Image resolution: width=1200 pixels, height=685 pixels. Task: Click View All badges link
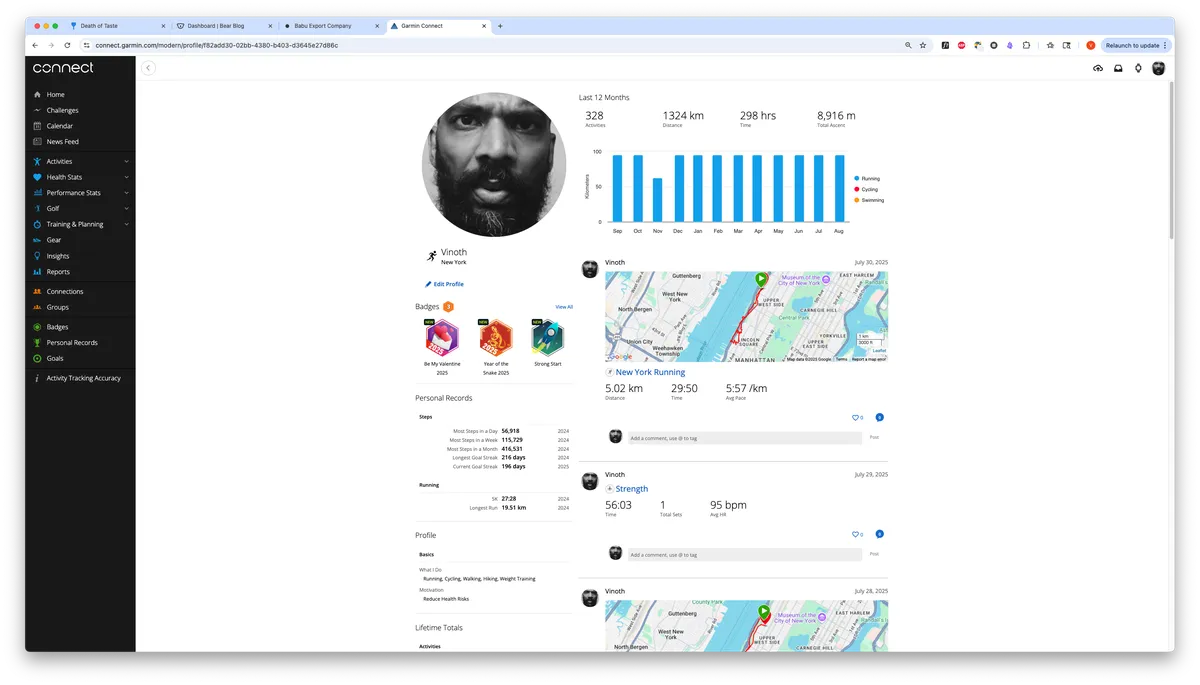point(564,307)
